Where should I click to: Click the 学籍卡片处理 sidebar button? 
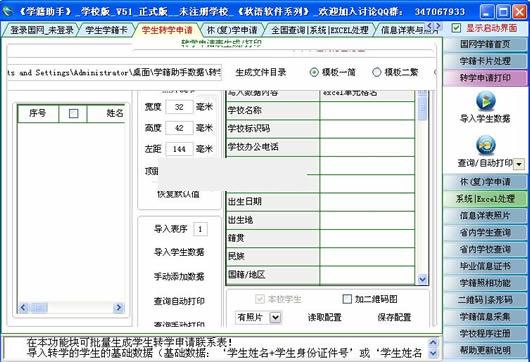pyautogui.click(x=485, y=61)
